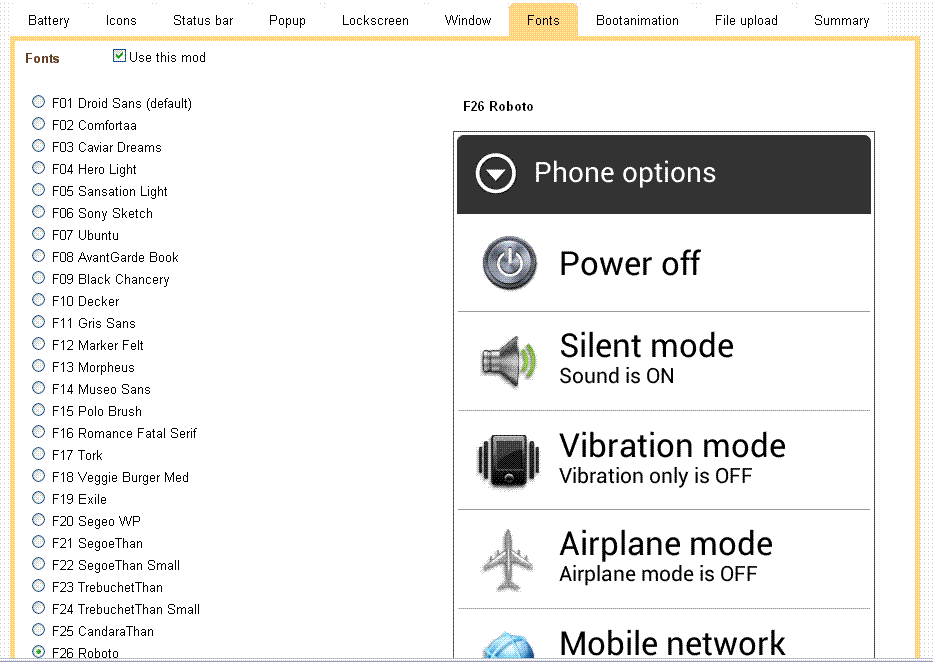Choose F18 Veggie Burger Med font
This screenshot has width=933, height=662.
39,476
